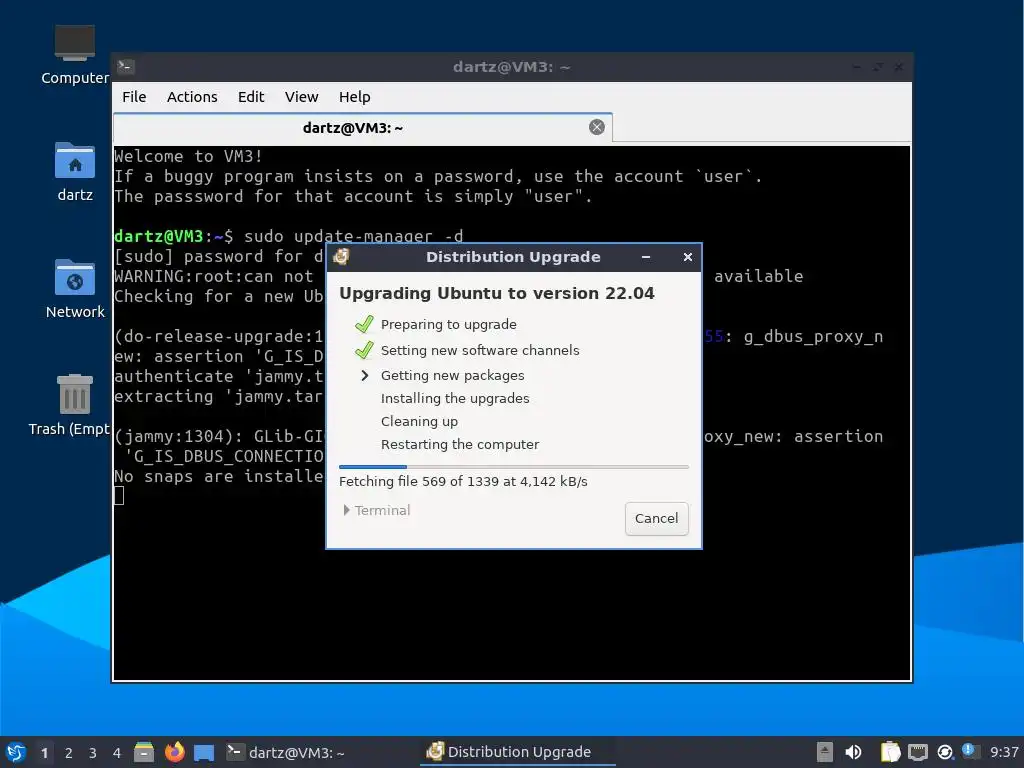Click the 'Installing the upgrades' step text
Image resolution: width=1024 pixels, height=768 pixels.
click(x=455, y=398)
